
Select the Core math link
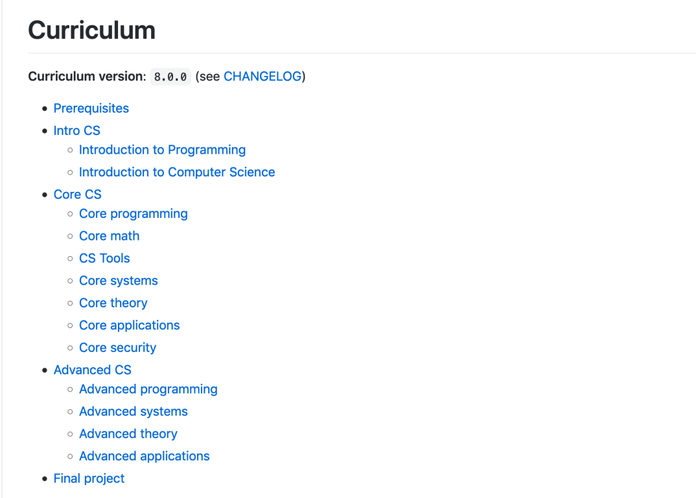[109, 236]
